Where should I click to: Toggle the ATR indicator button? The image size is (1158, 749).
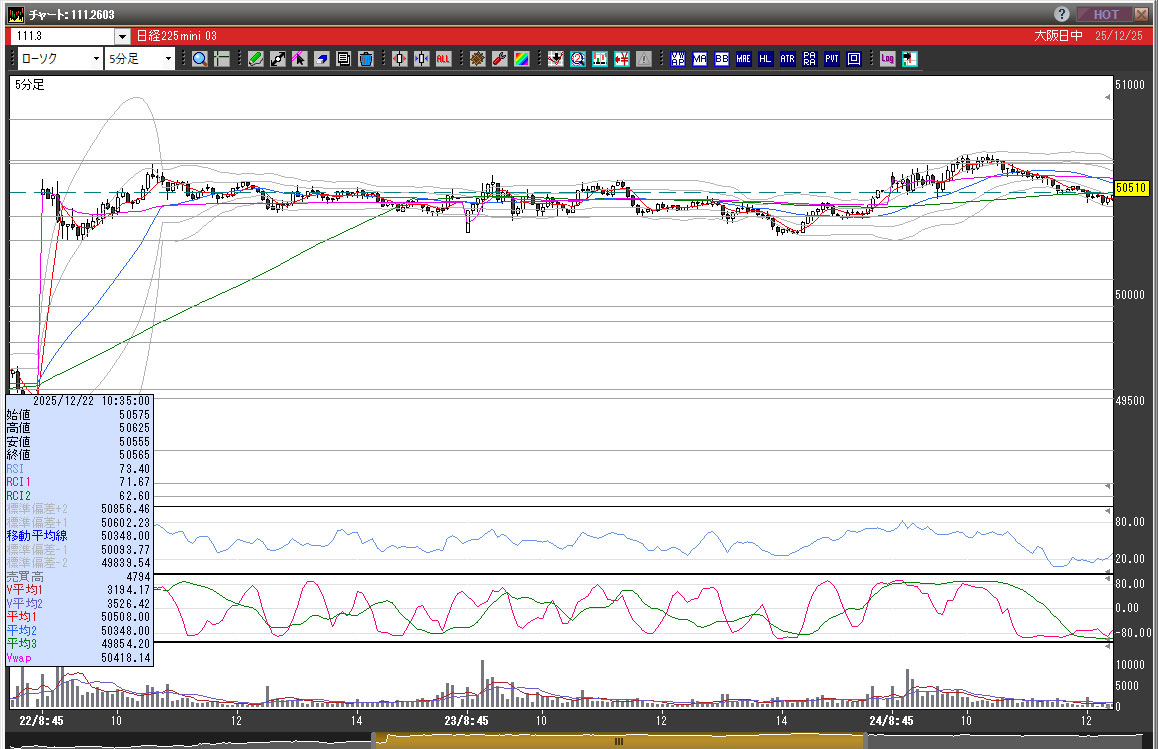pyautogui.click(x=787, y=59)
